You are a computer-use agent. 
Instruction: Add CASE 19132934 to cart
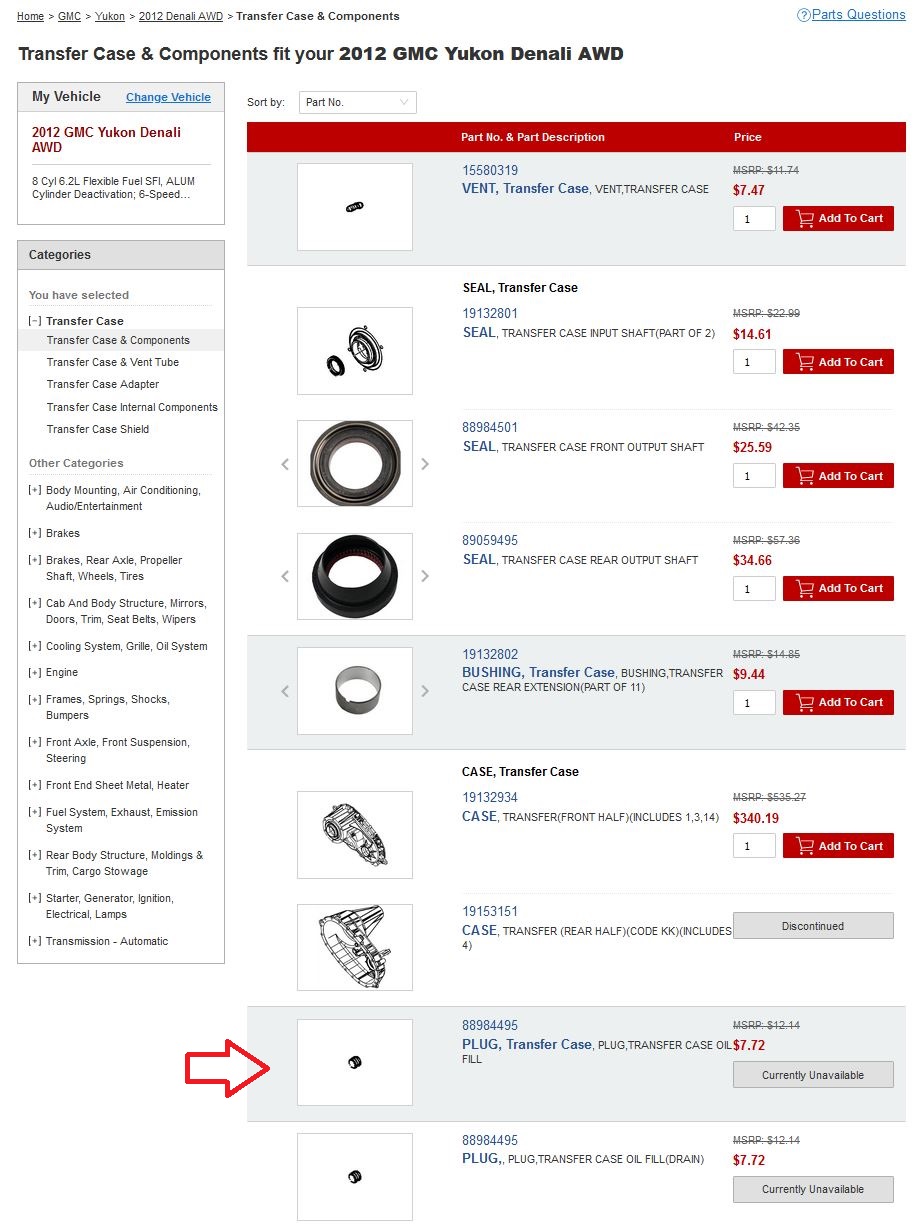[x=838, y=846]
